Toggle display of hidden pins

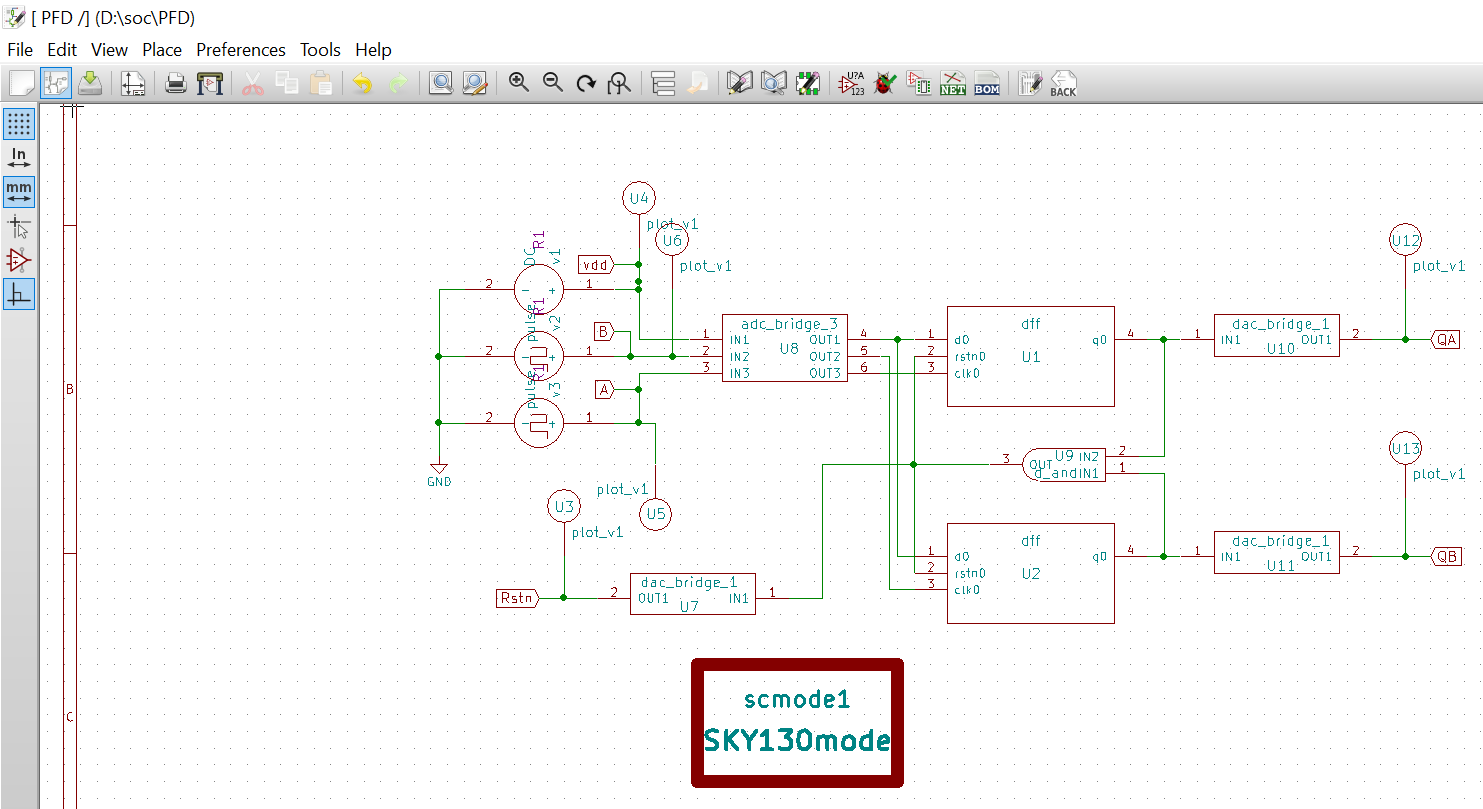(20, 259)
